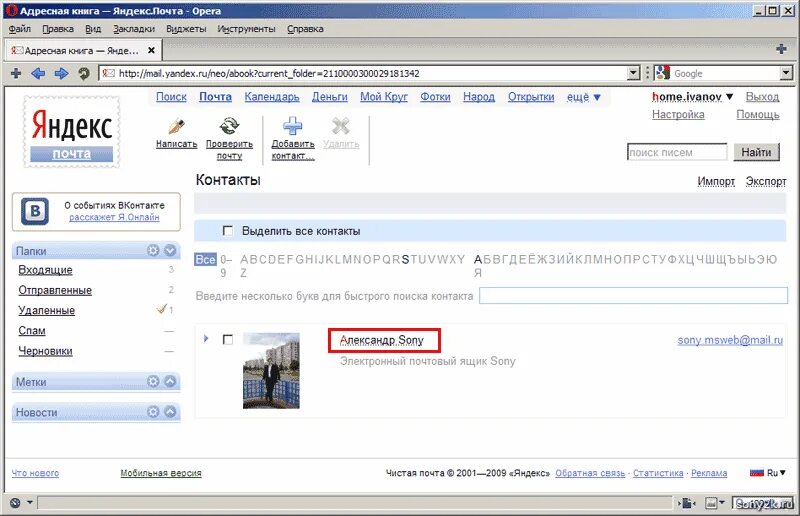800x516 pixels.
Task: Open the address bar history dropdown
Action: [x=633, y=73]
